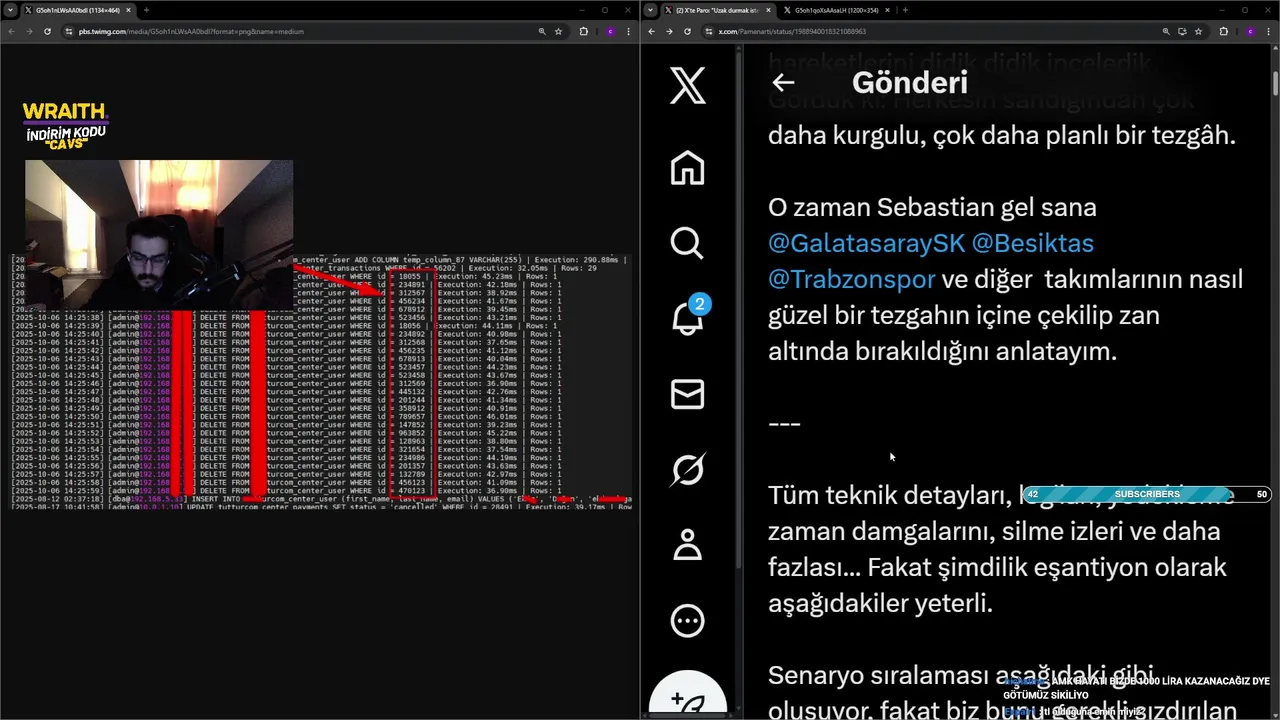Open @Besiktas mention link
This screenshot has width=1280, height=720.
1033,243
